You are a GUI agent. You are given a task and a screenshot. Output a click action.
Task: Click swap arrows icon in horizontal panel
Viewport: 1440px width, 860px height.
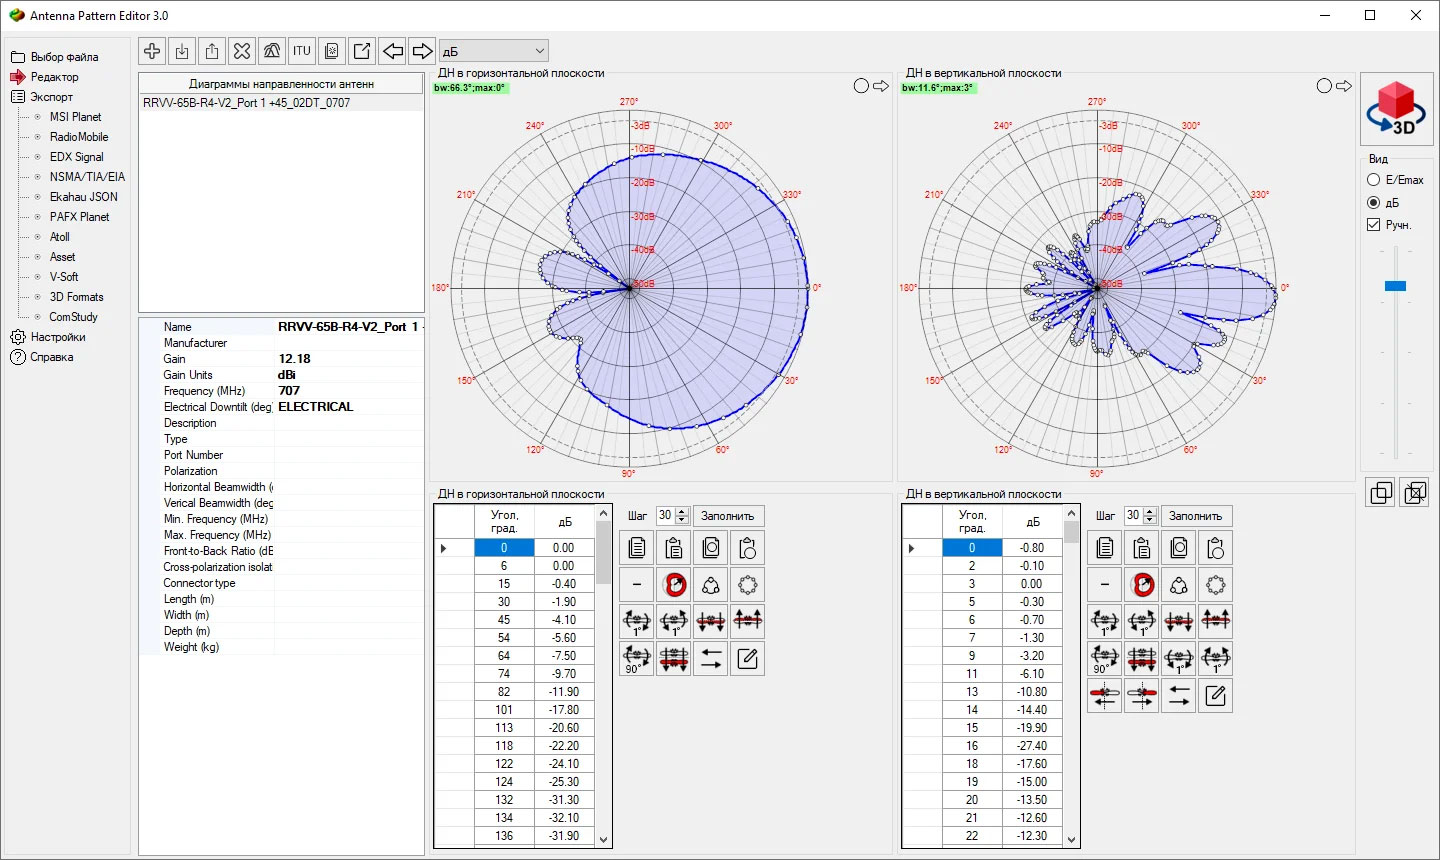(710, 659)
